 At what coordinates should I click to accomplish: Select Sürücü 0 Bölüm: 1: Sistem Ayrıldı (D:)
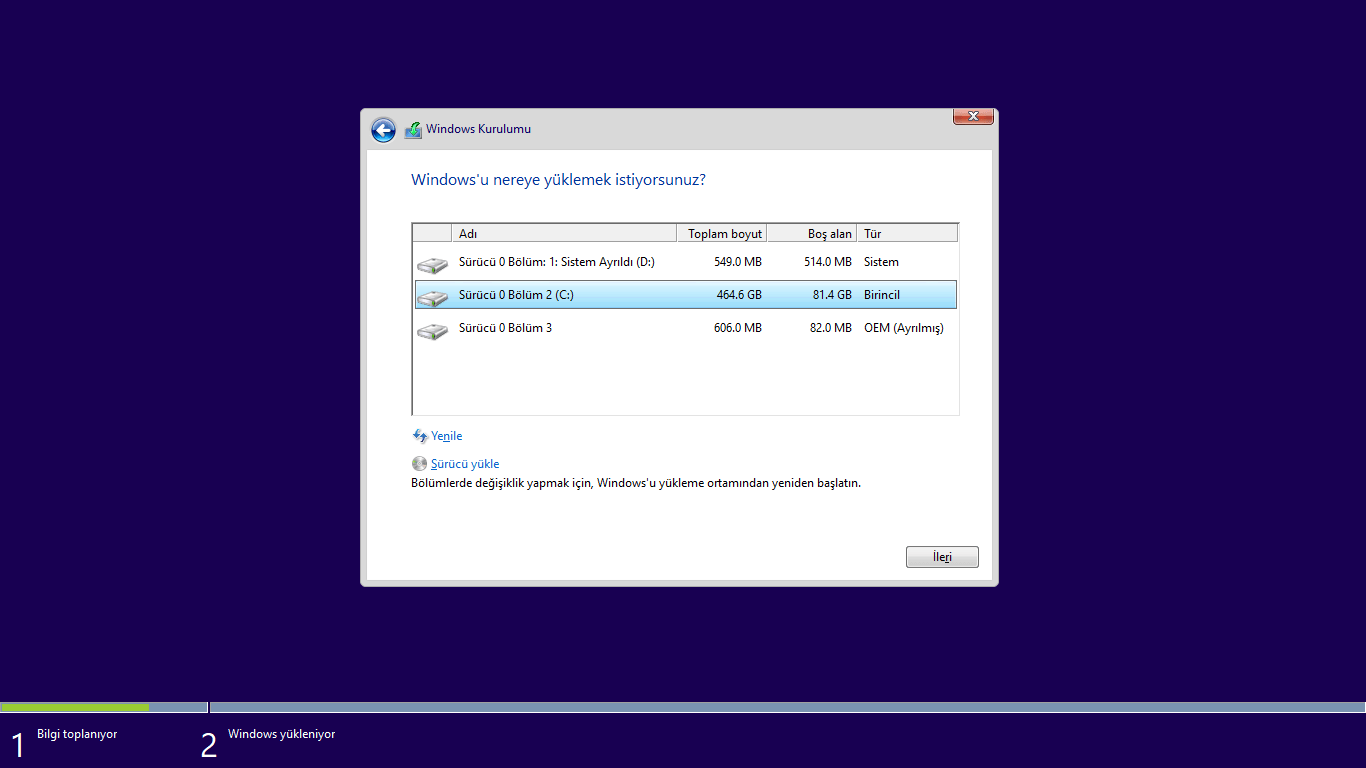685,262
